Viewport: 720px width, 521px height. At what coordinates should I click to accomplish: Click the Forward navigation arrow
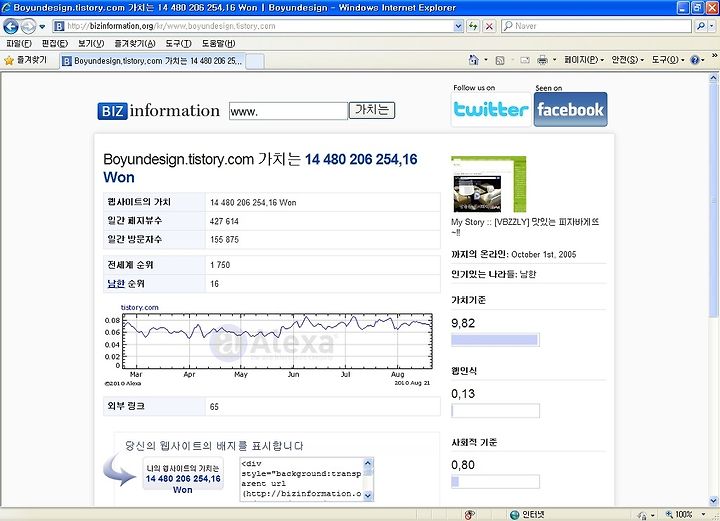[x=28, y=26]
